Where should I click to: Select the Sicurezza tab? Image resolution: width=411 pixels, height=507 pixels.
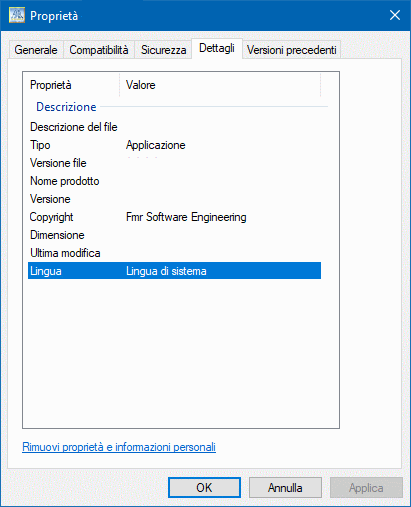tap(163, 50)
